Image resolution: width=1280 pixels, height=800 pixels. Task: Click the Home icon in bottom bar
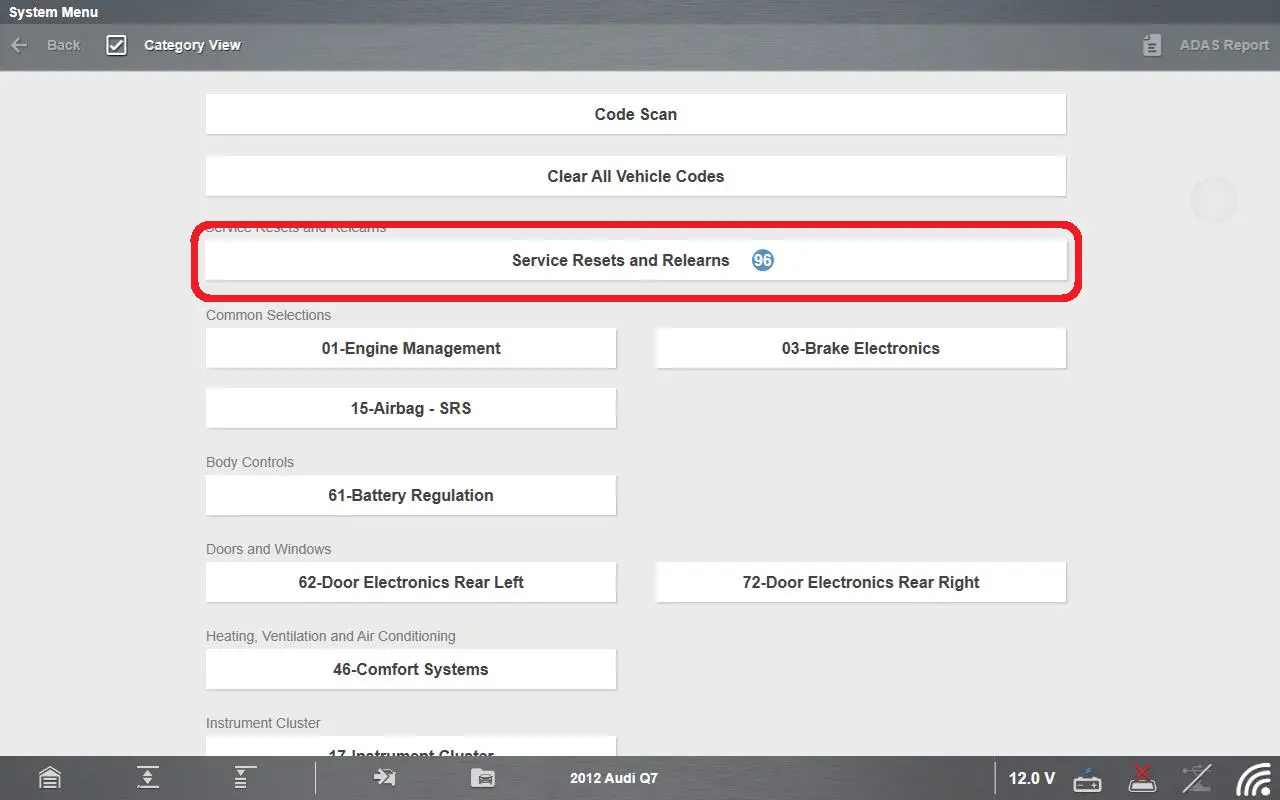49,778
